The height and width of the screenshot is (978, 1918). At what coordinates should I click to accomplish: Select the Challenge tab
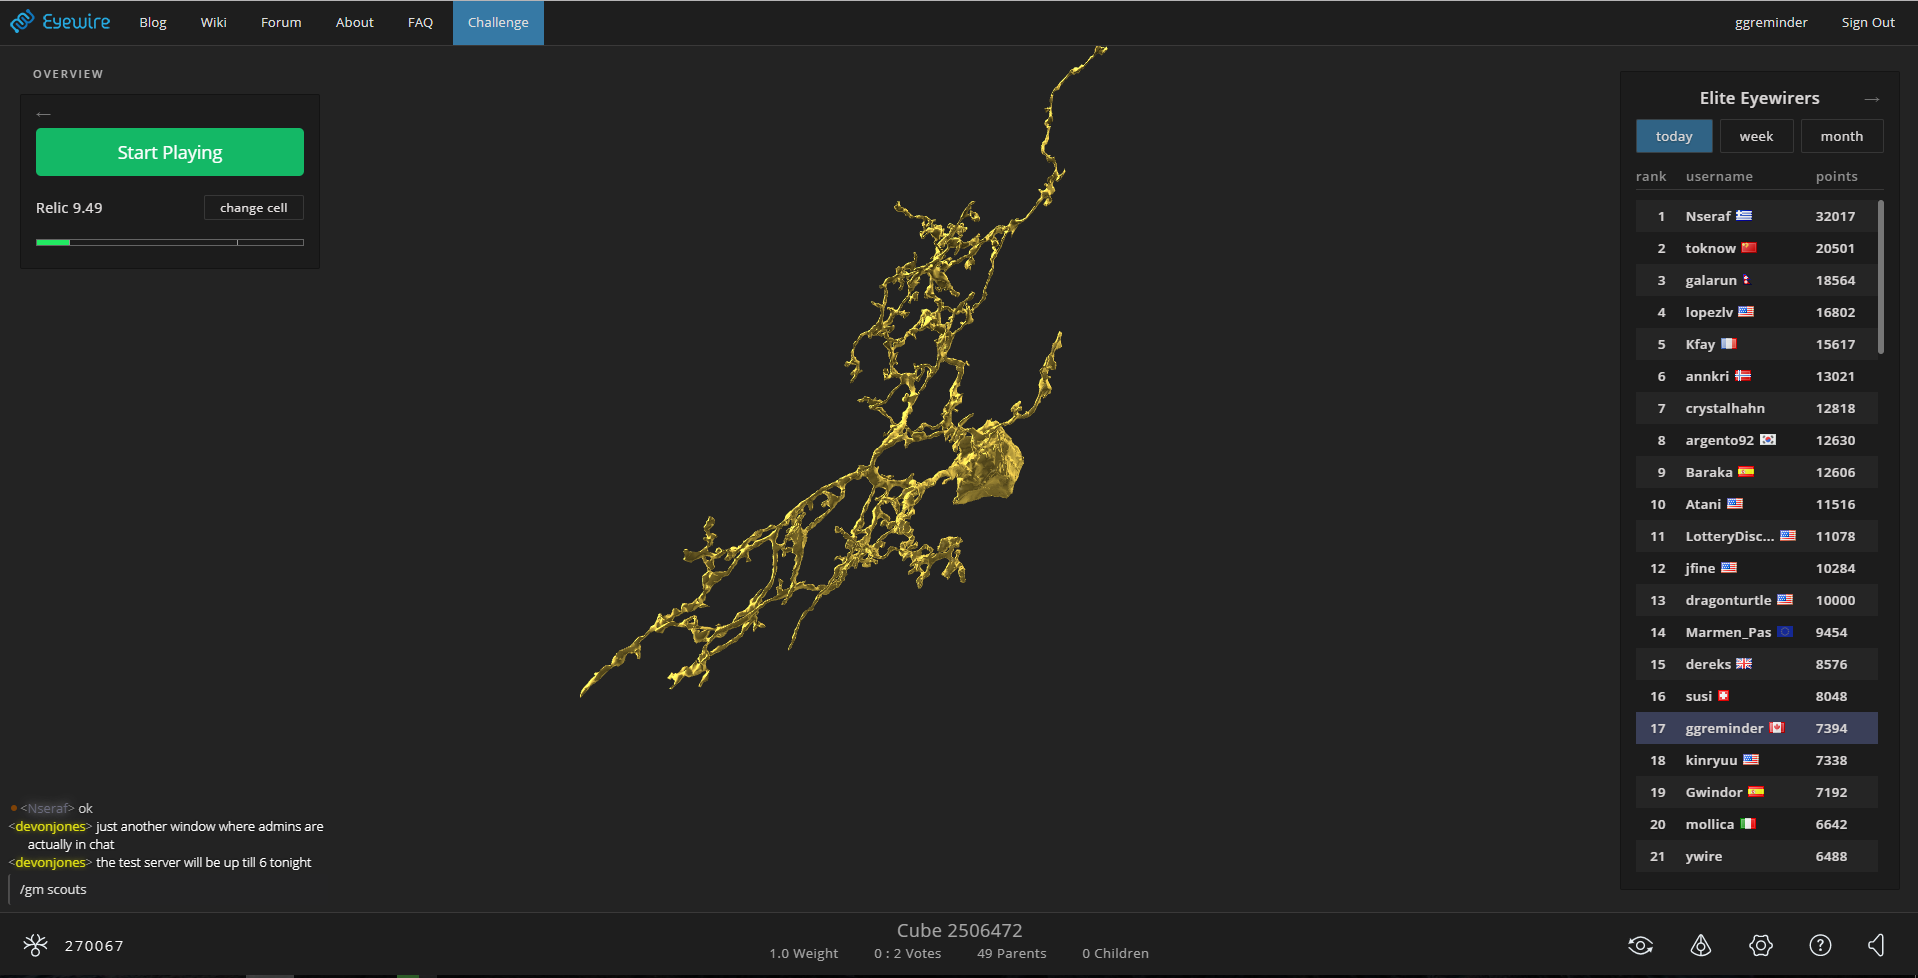click(x=498, y=23)
